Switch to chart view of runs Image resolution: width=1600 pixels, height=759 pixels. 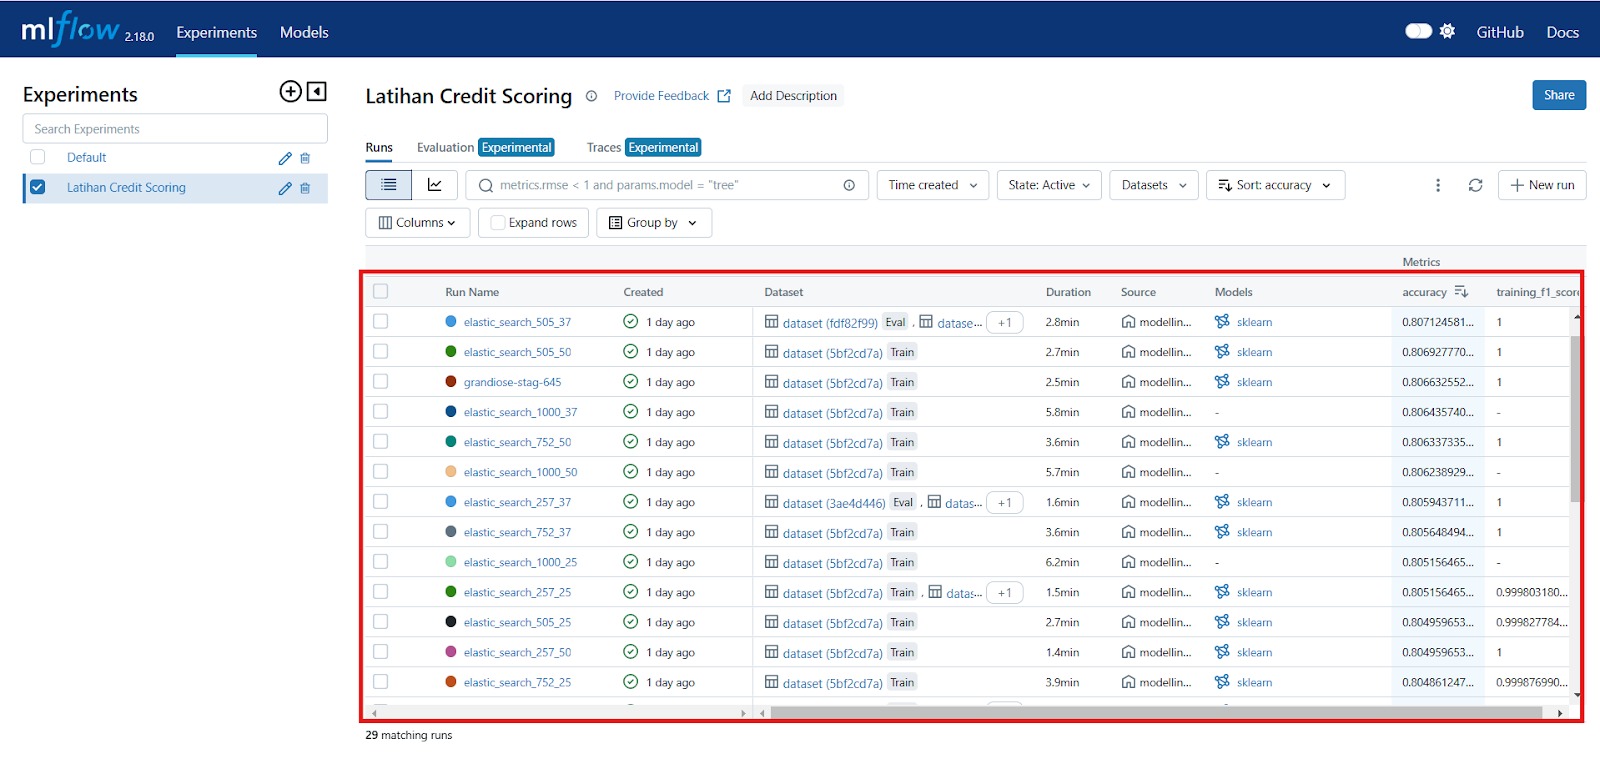[x=435, y=185]
